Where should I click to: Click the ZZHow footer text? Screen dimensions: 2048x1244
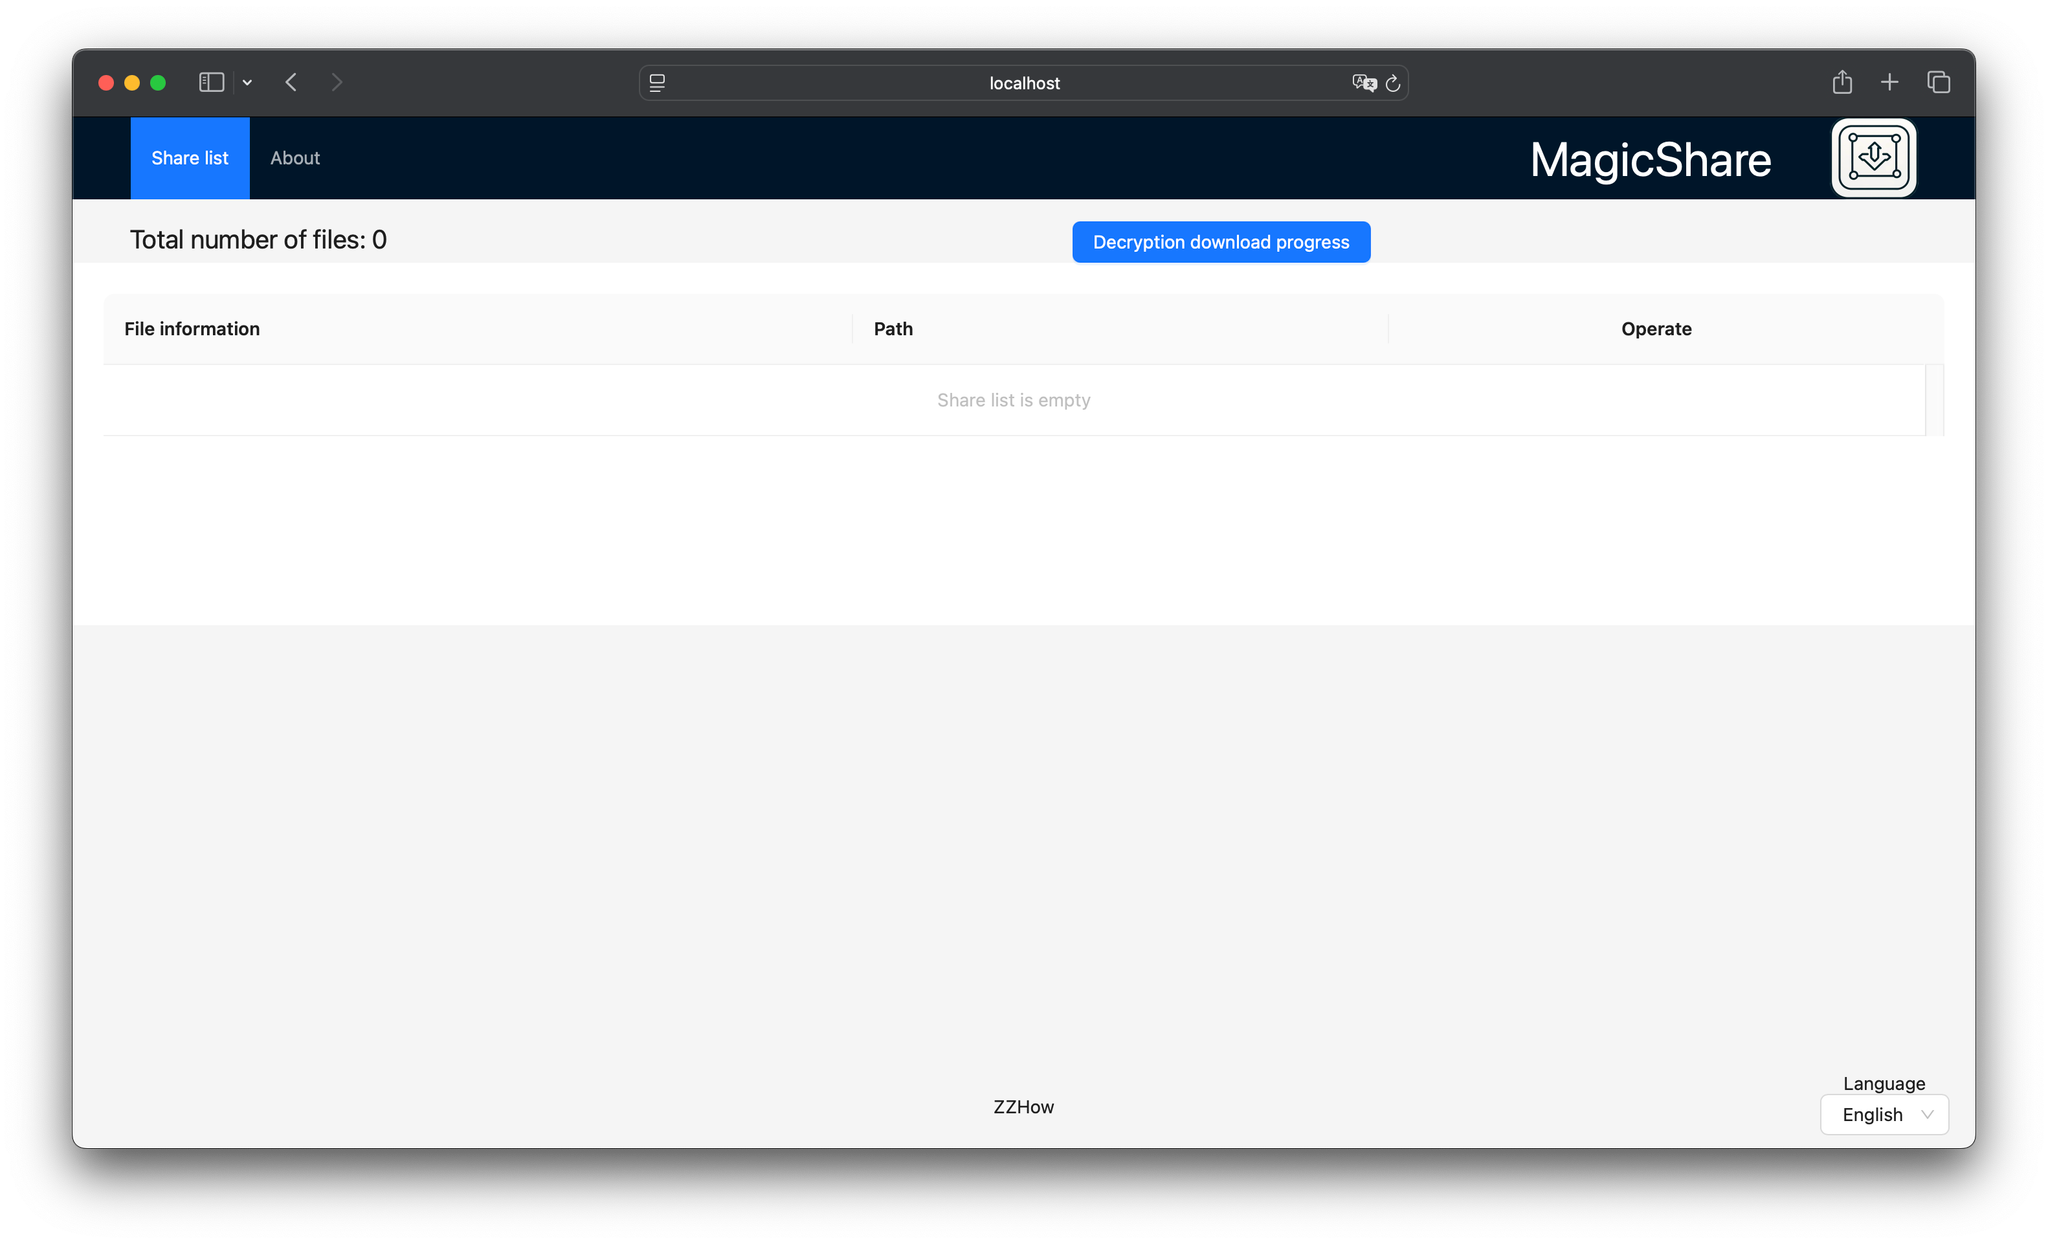[x=1023, y=1107]
